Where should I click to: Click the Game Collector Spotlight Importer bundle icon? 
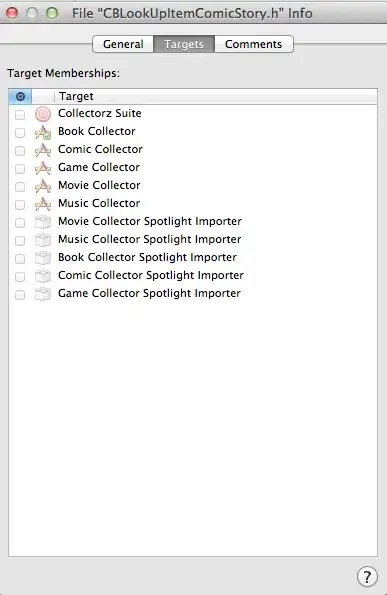(43, 294)
